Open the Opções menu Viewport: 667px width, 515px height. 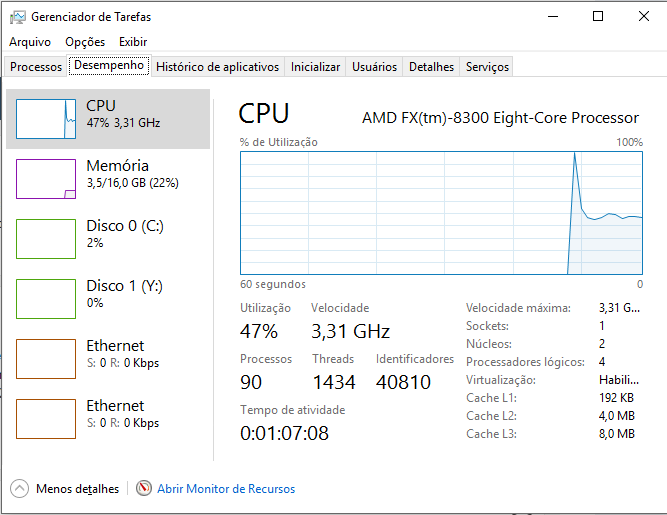[x=85, y=42]
